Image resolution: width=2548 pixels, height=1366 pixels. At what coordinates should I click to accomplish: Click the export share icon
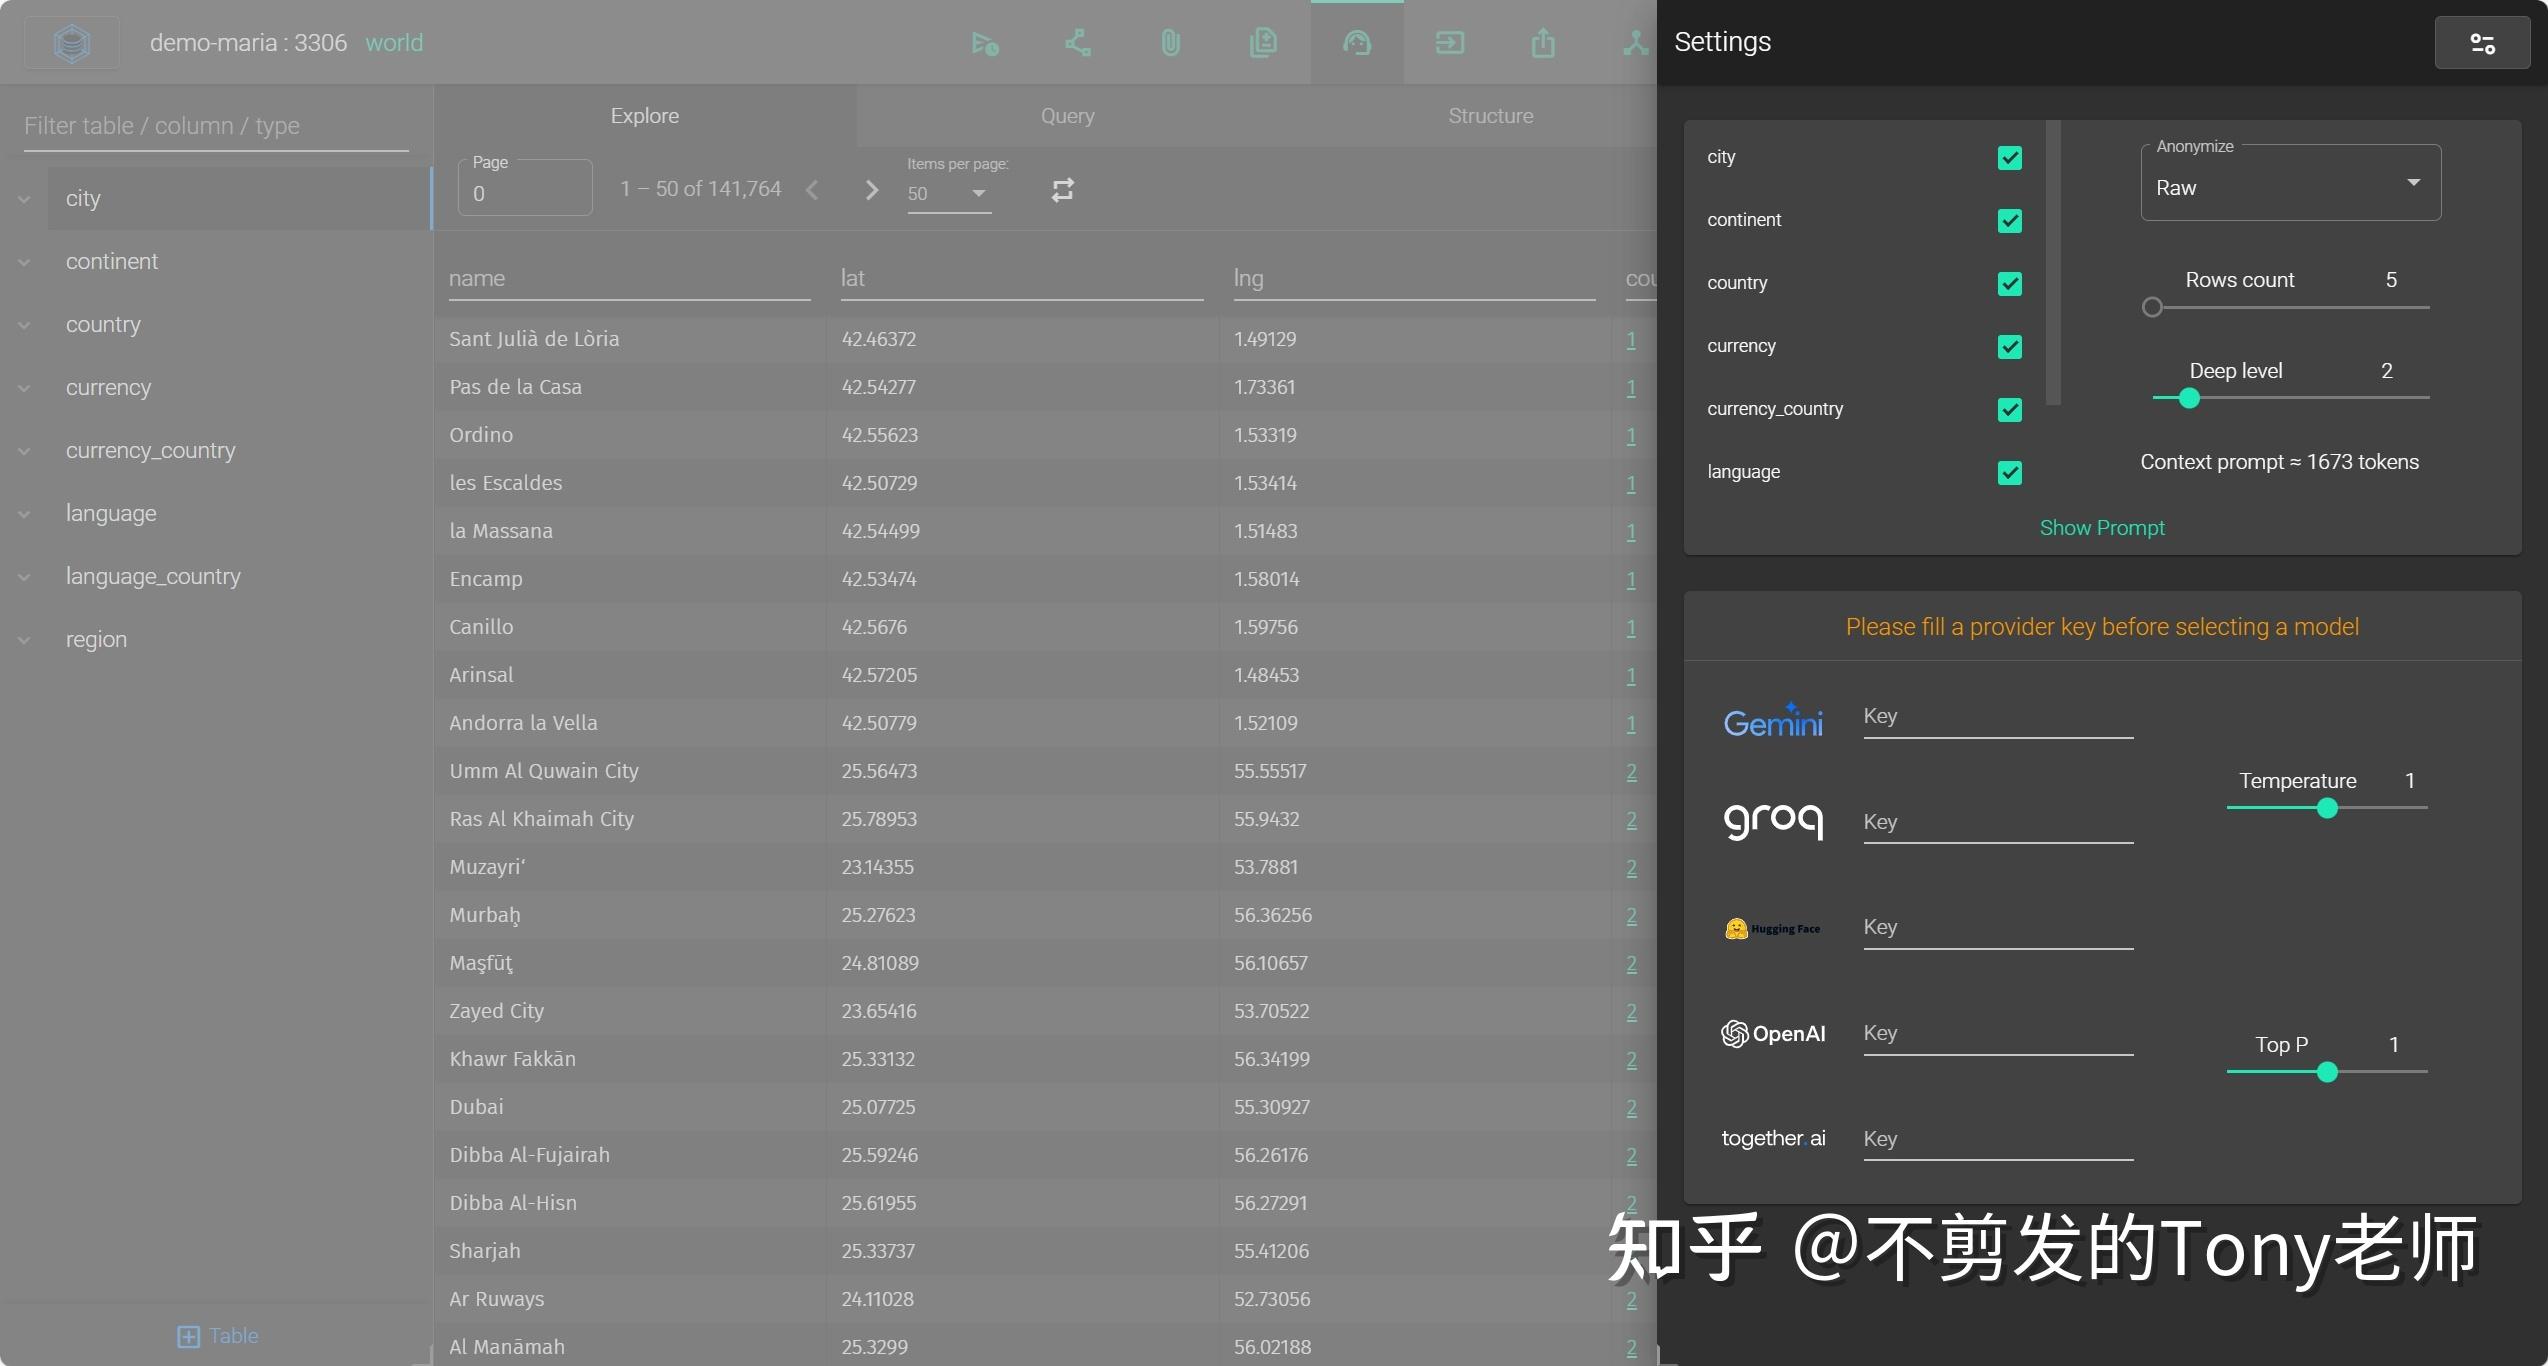point(1542,42)
